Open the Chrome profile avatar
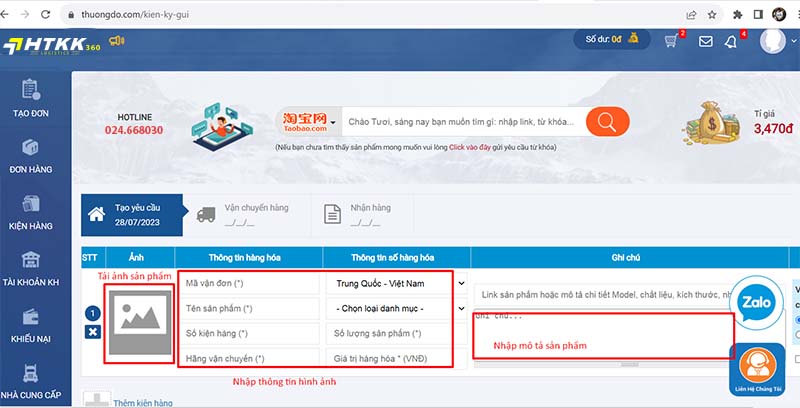 pos(779,15)
